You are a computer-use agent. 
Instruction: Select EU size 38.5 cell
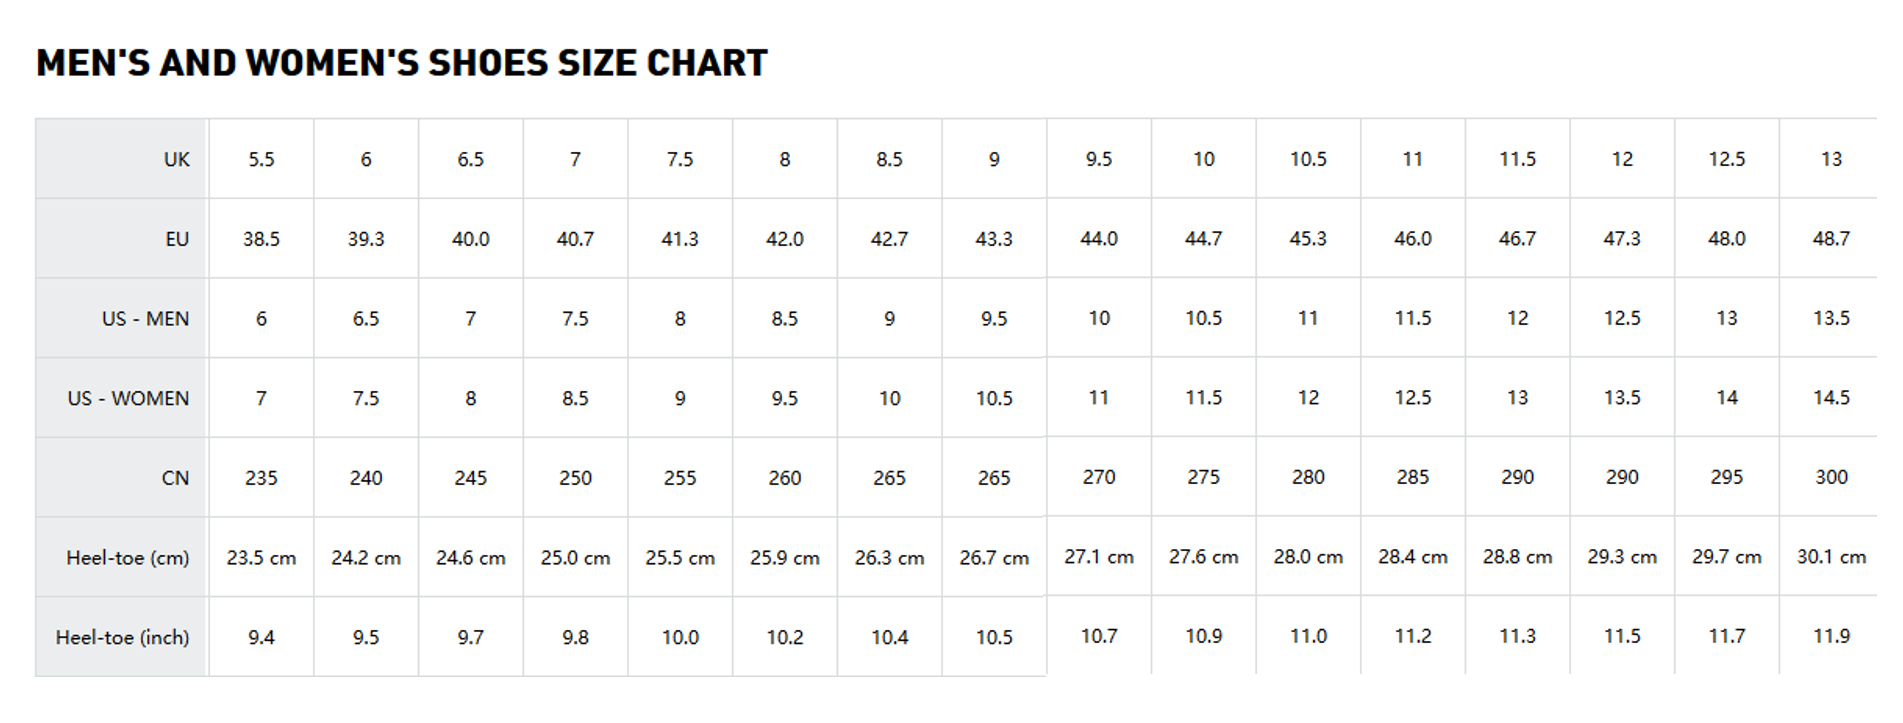tap(261, 239)
